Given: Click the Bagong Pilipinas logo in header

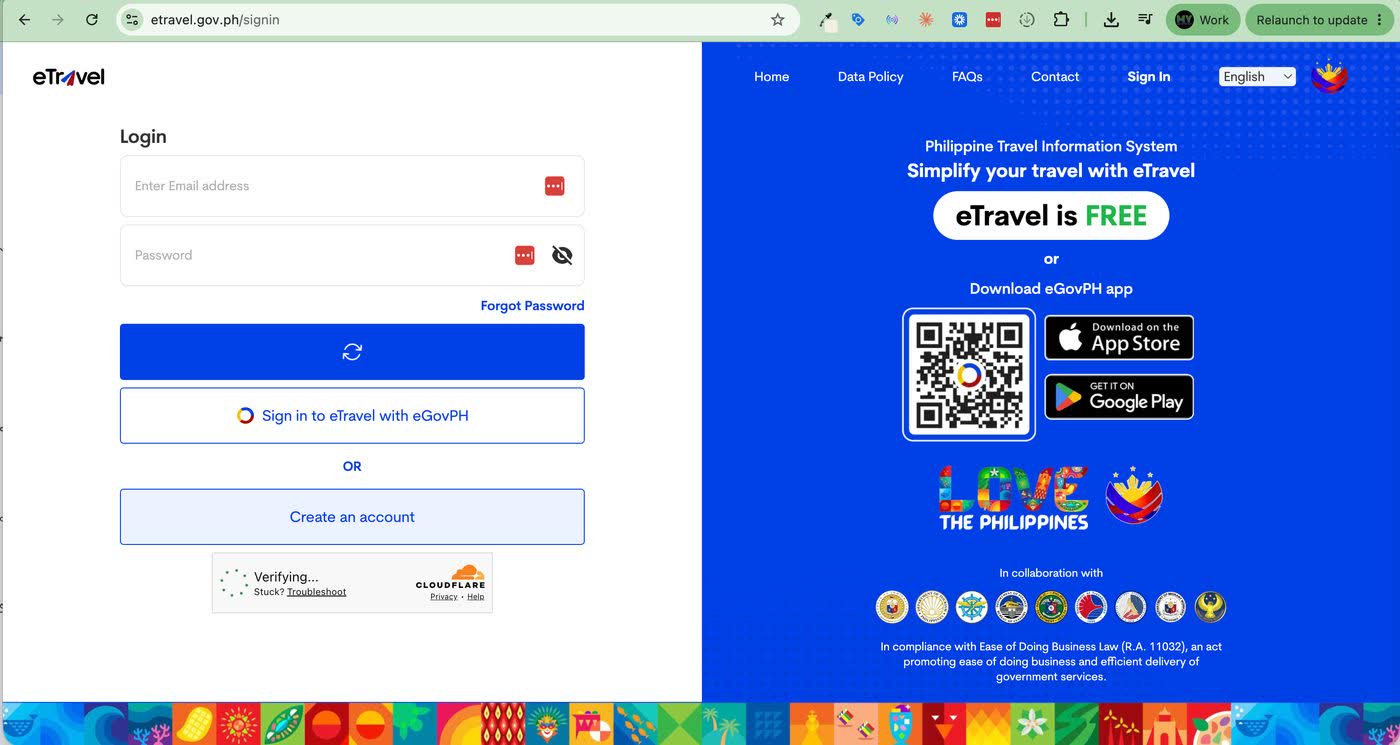Looking at the screenshot, I should coord(1330,77).
